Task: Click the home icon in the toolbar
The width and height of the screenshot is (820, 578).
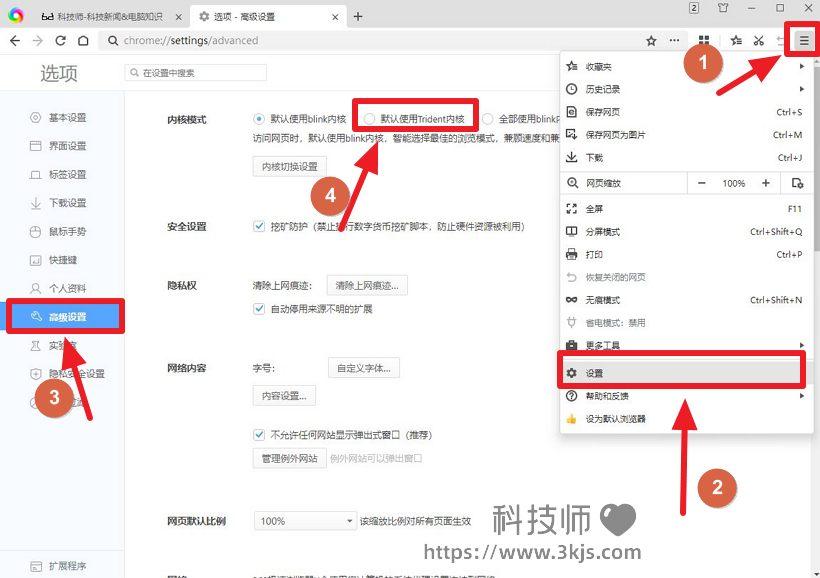Action: 84,41
